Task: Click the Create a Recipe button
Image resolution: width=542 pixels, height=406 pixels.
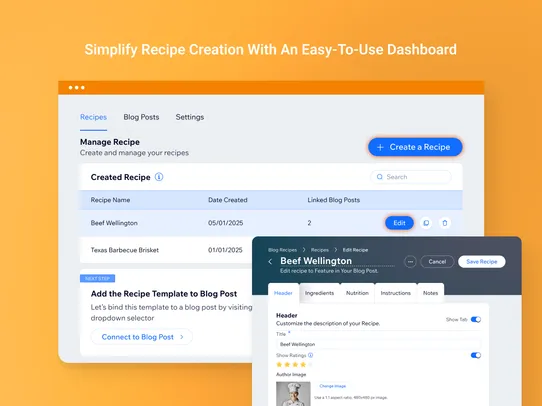Action: pyautogui.click(x=415, y=147)
